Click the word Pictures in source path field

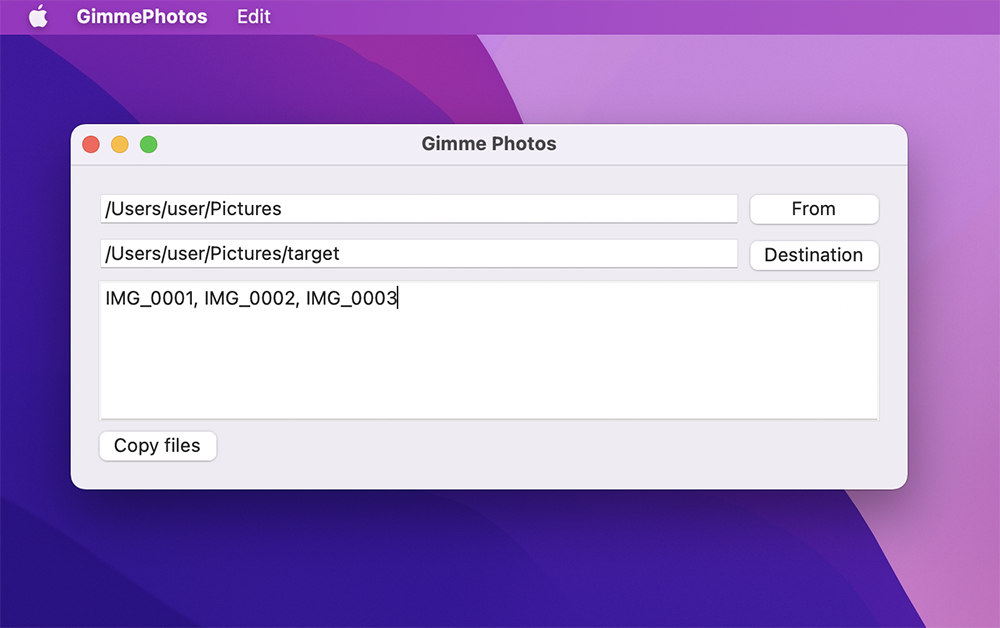pos(245,209)
